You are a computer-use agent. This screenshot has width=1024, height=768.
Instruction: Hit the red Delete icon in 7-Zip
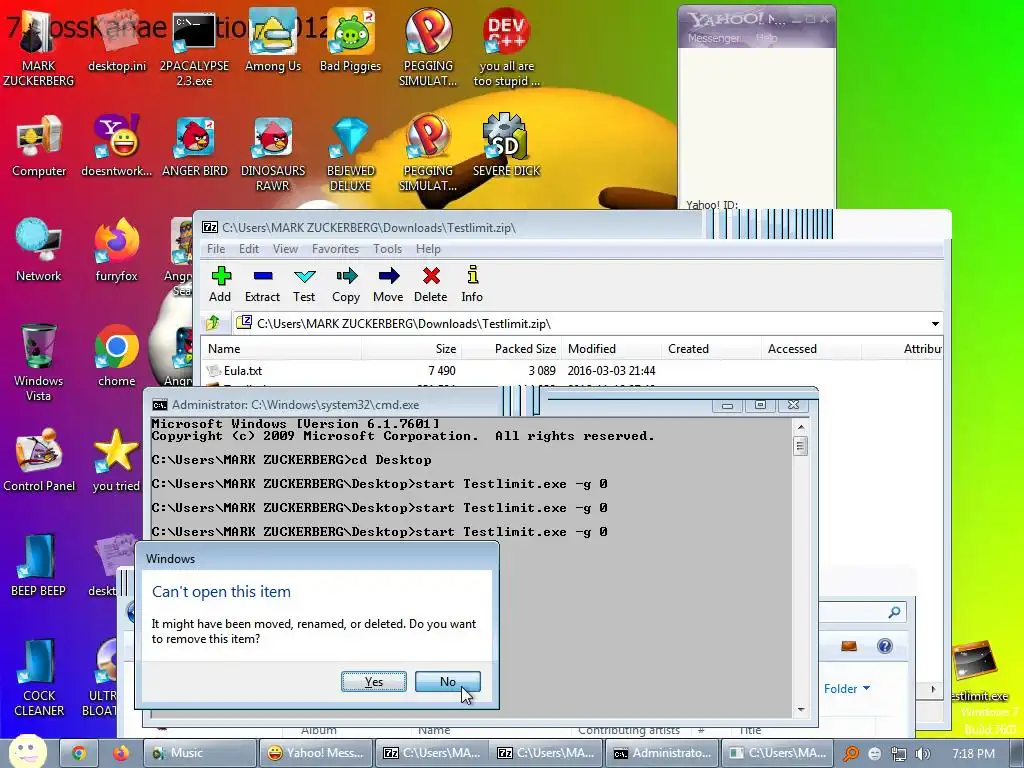click(x=430, y=283)
